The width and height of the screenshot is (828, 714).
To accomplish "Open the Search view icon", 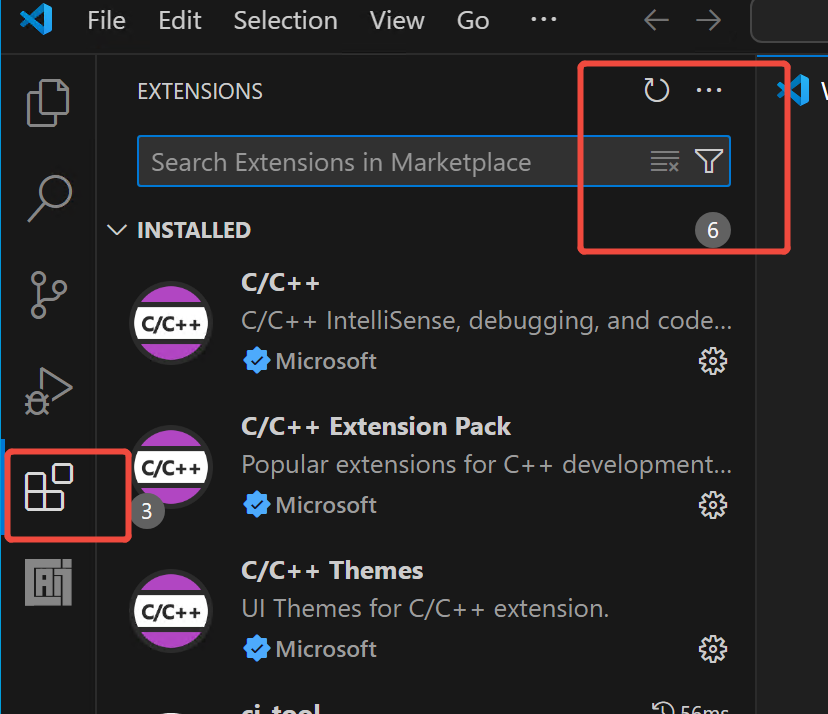I will (x=48, y=198).
